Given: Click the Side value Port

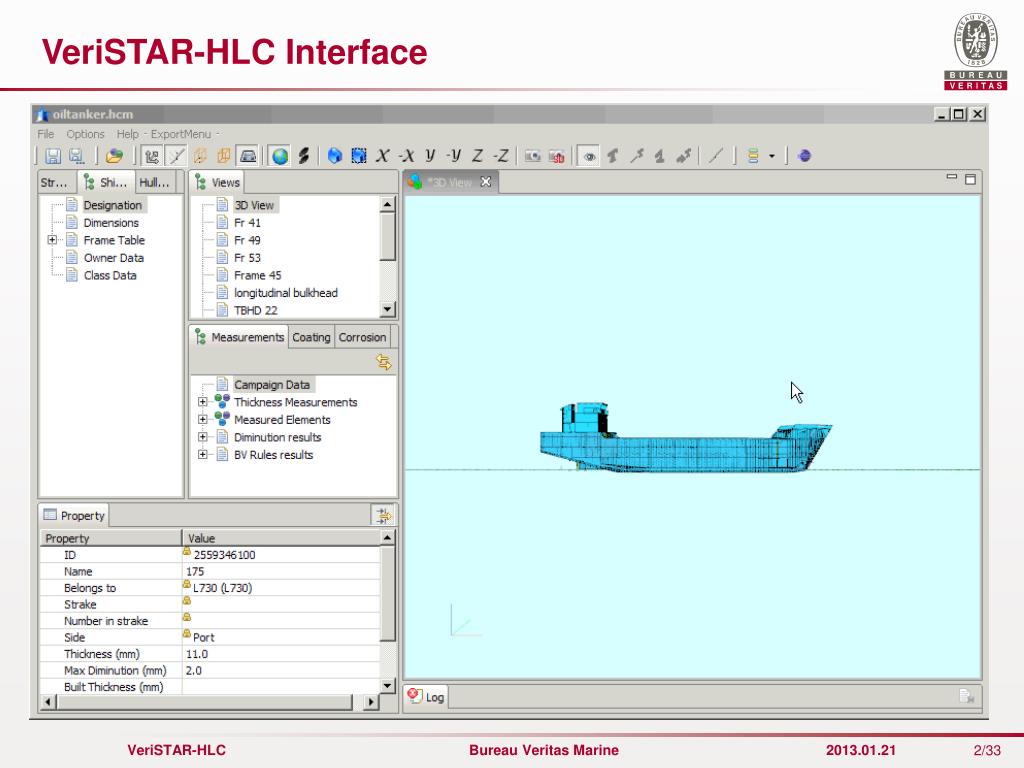Looking at the screenshot, I should coord(203,637).
